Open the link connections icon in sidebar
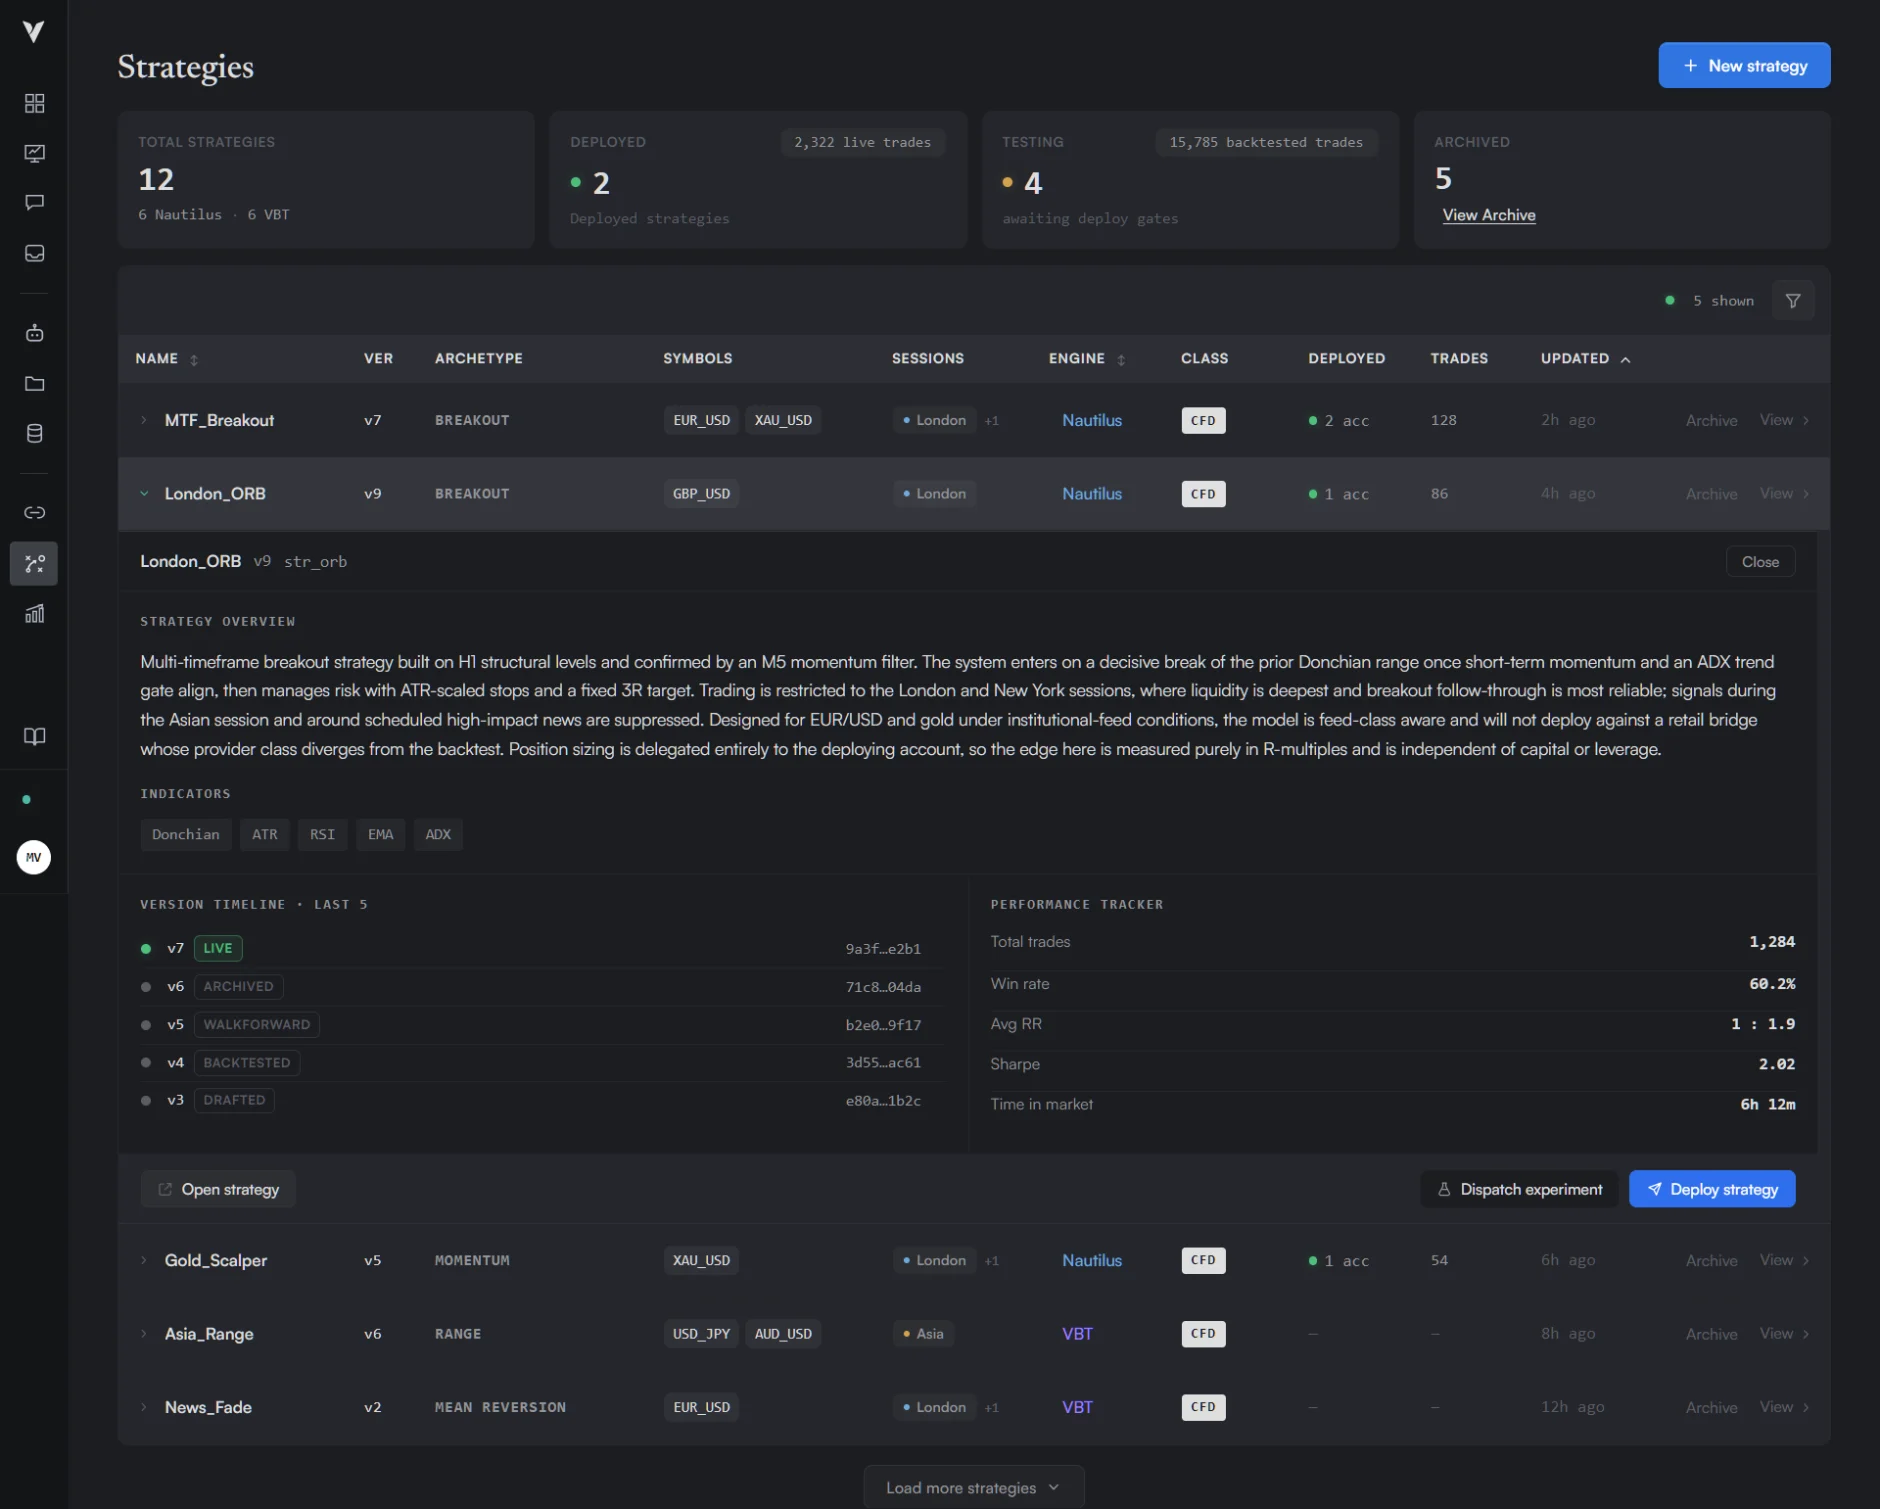This screenshot has height=1509, width=1880. [34, 512]
